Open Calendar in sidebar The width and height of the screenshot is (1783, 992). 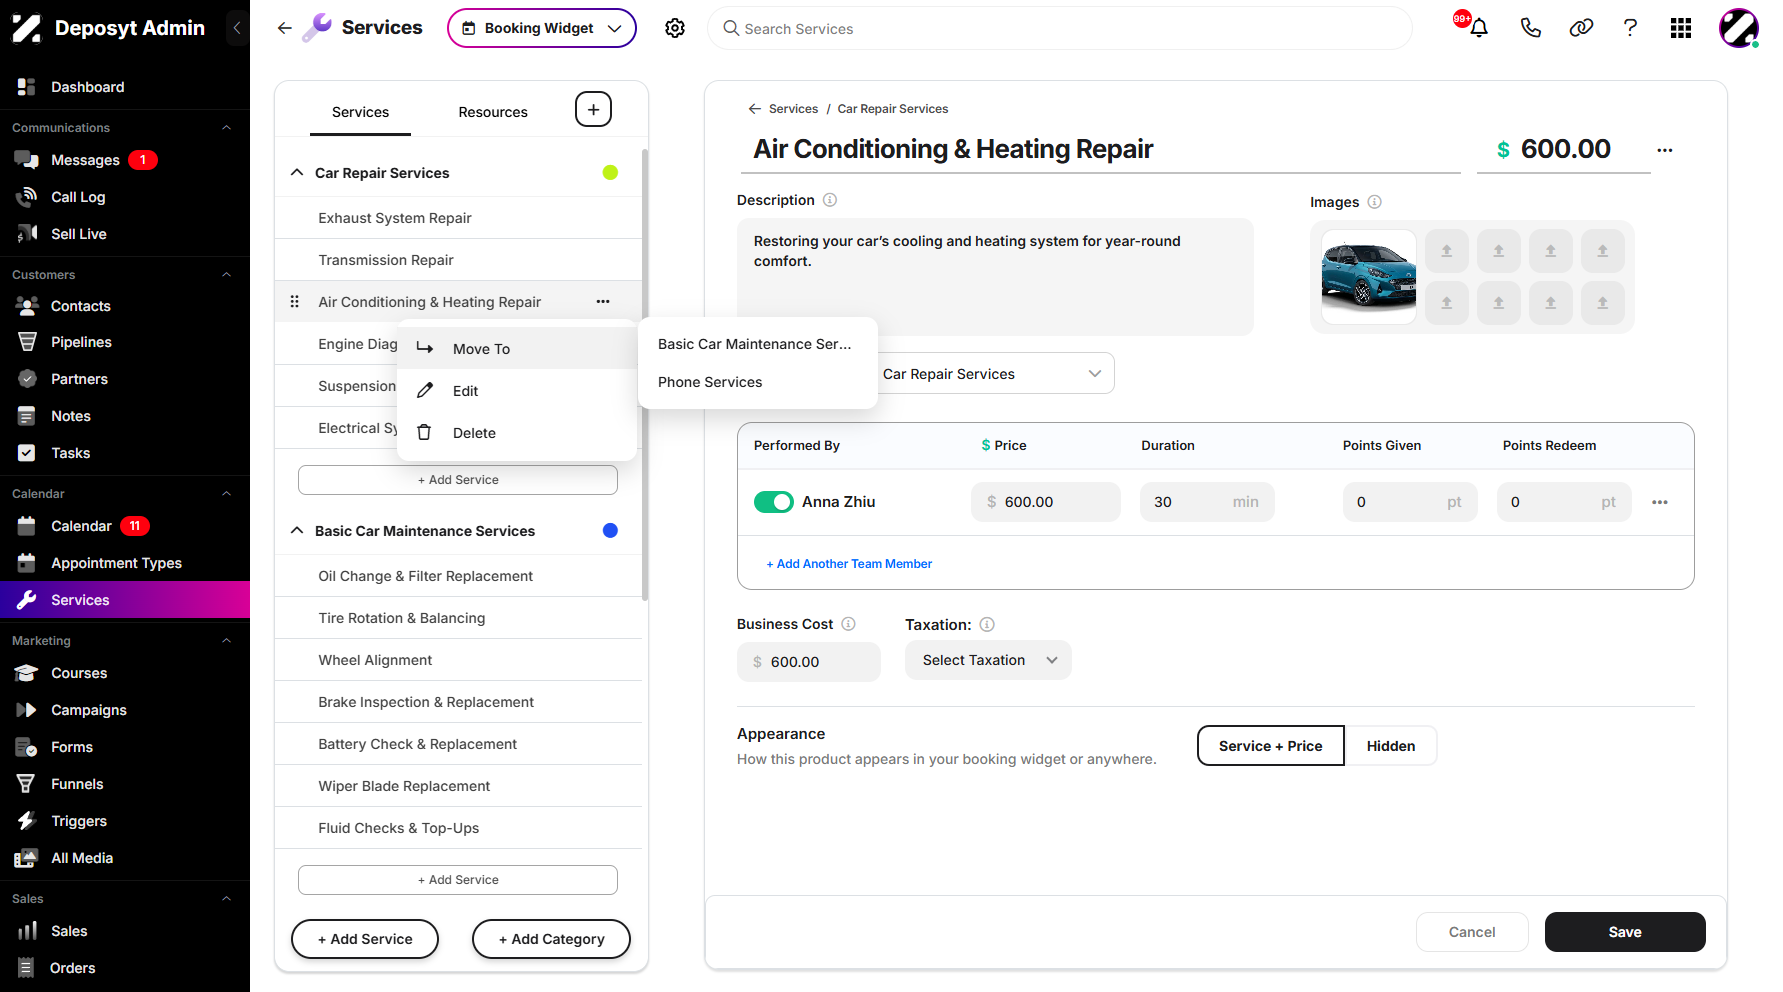coord(81,526)
